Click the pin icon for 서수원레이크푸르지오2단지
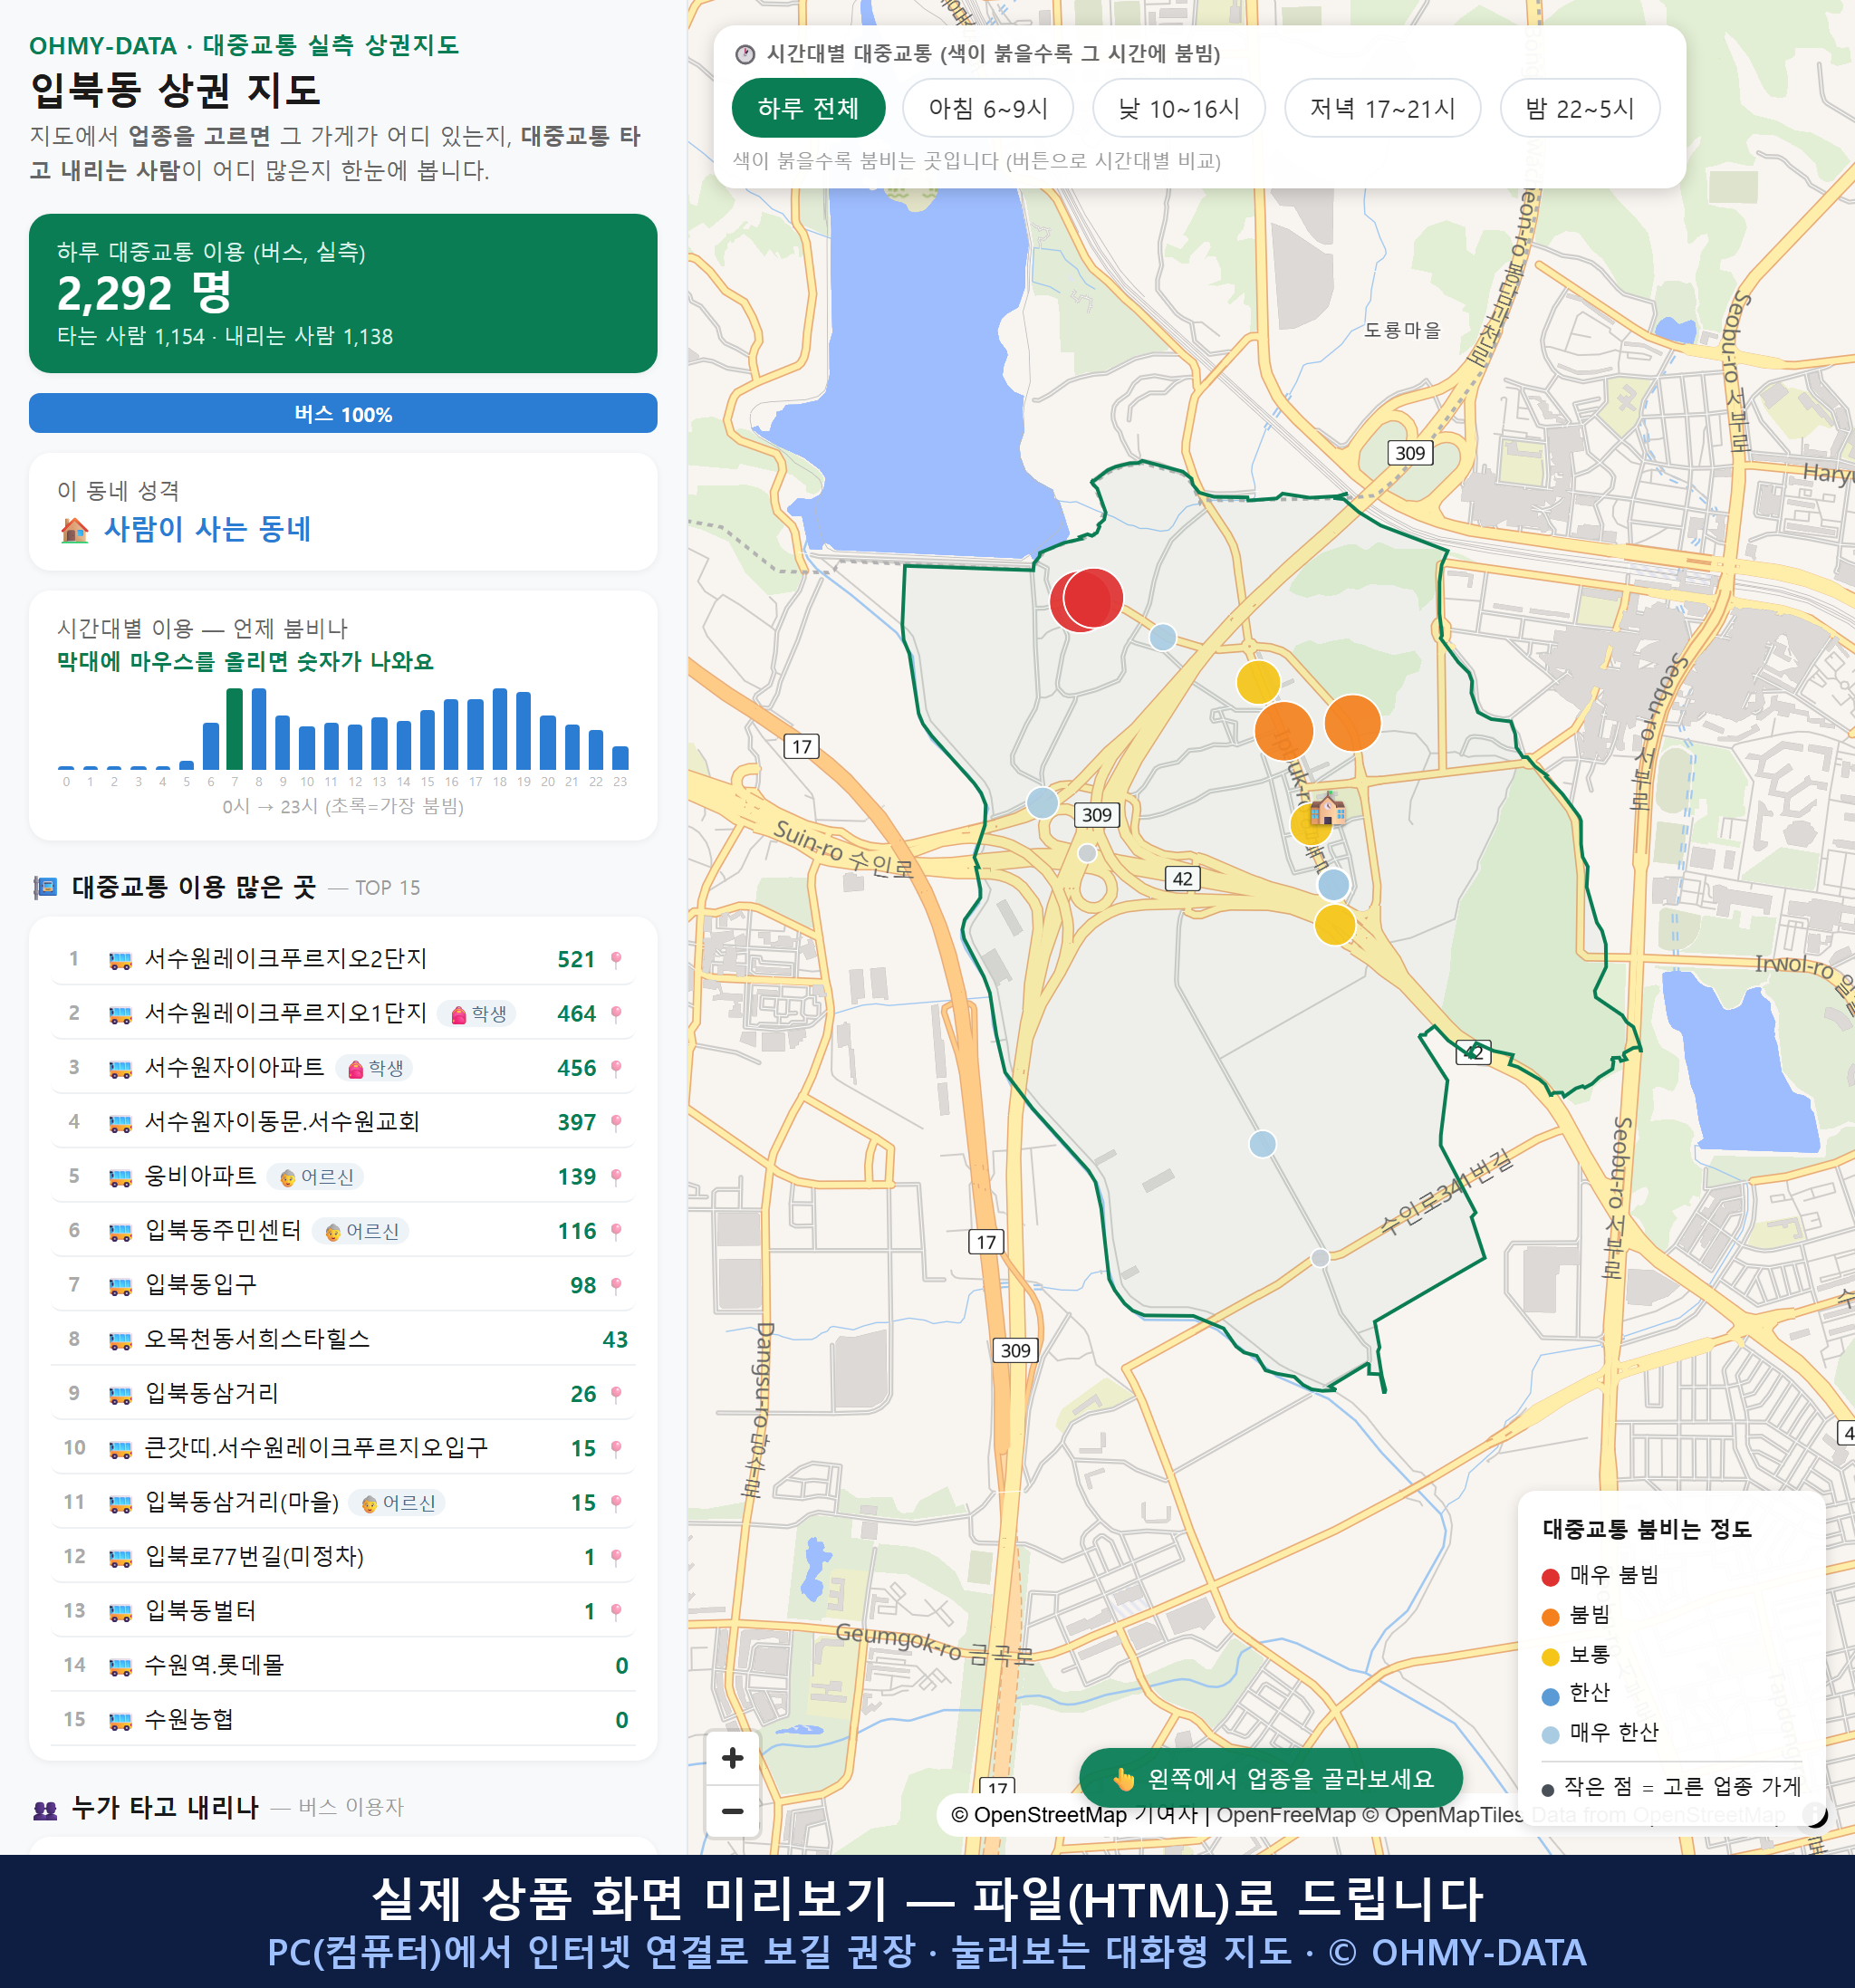This screenshot has height=1988, width=1855. click(616, 959)
